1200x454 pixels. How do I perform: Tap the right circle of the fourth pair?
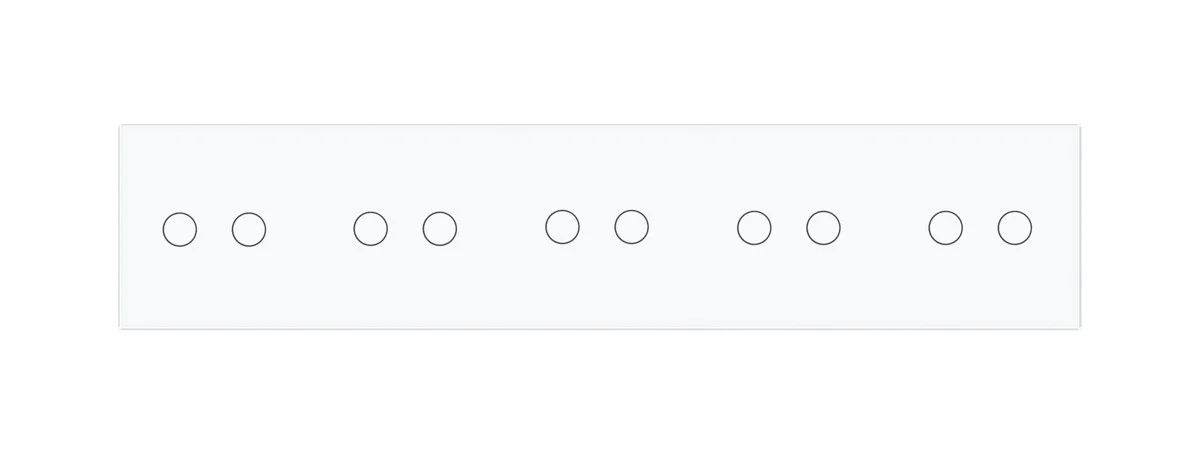(823, 228)
